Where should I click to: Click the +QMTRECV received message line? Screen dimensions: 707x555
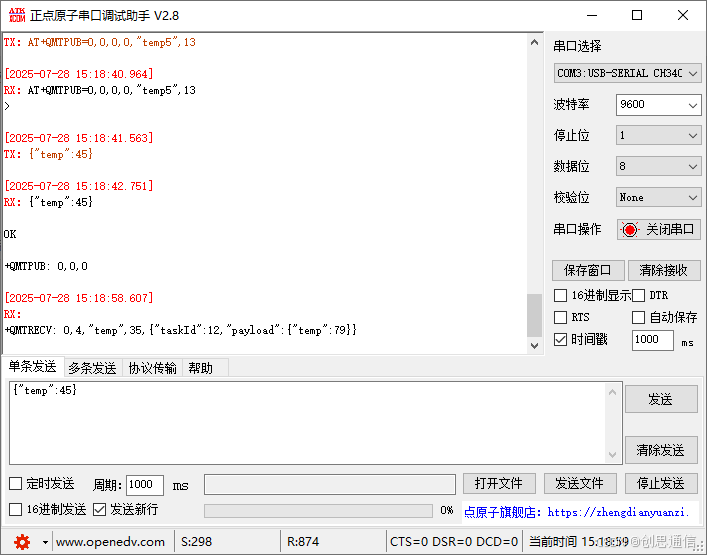pos(180,330)
